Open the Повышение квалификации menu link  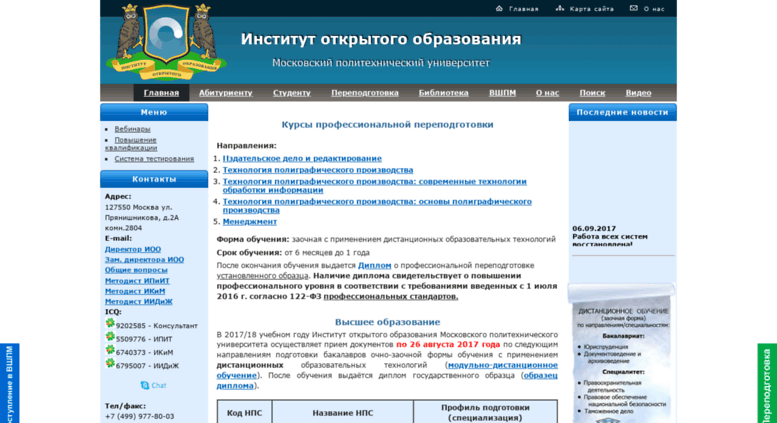[x=131, y=144]
